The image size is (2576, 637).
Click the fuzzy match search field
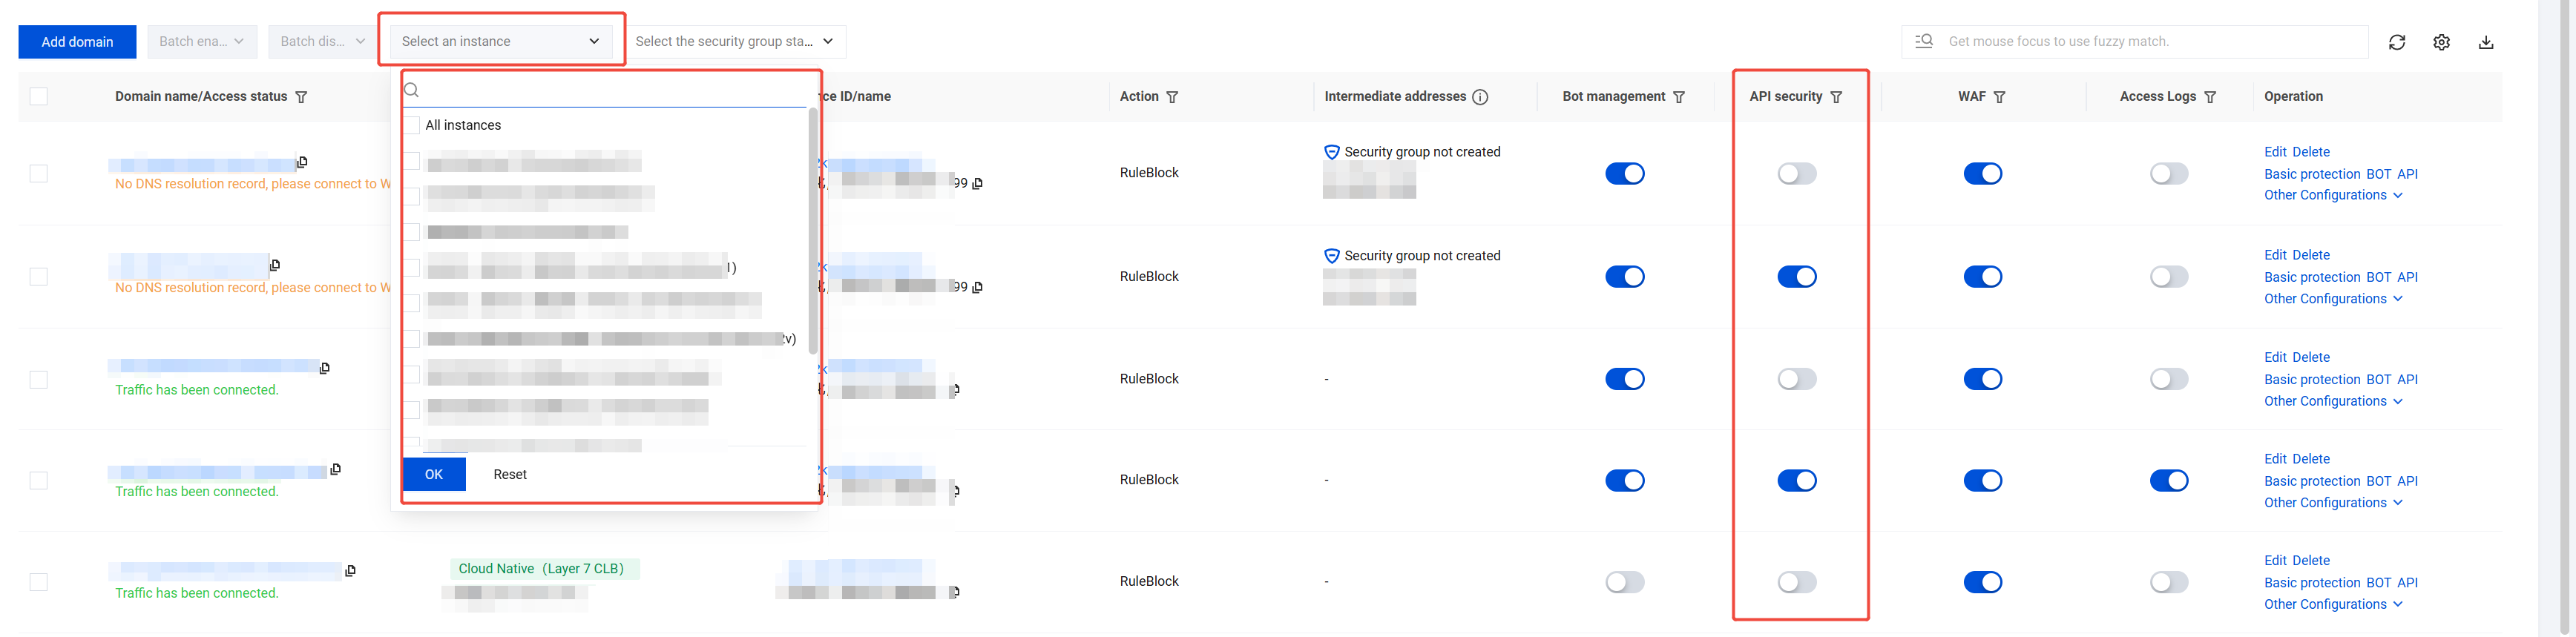(x=2150, y=41)
